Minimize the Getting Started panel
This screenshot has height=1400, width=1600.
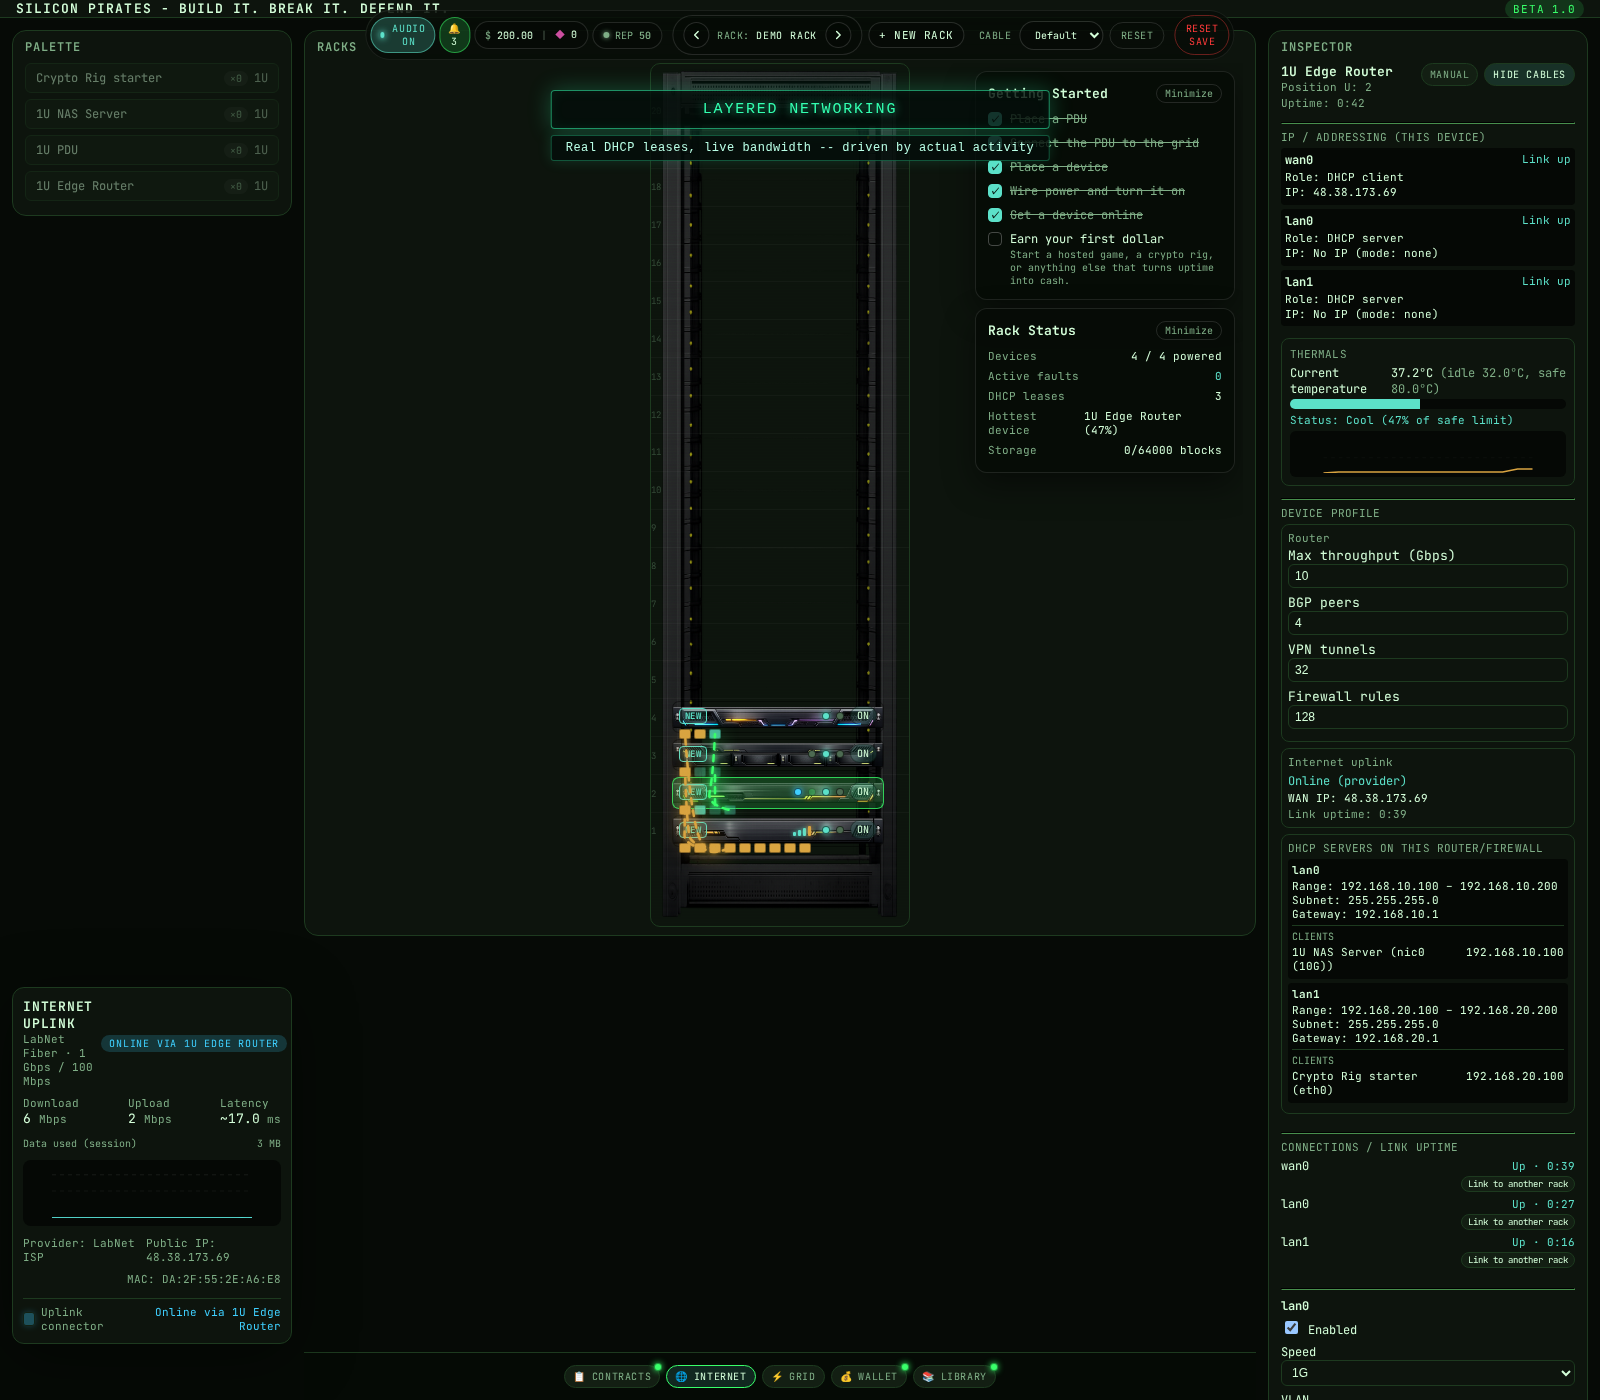(x=1188, y=94)
